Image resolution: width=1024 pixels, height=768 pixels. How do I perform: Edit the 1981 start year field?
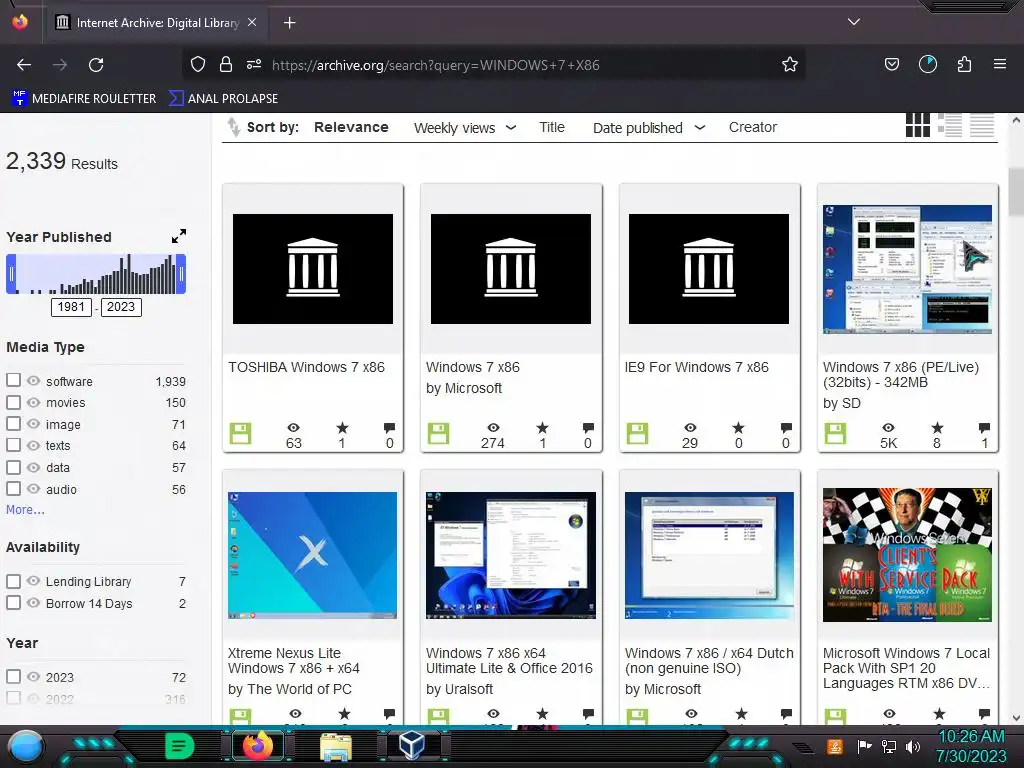[71, 307]
